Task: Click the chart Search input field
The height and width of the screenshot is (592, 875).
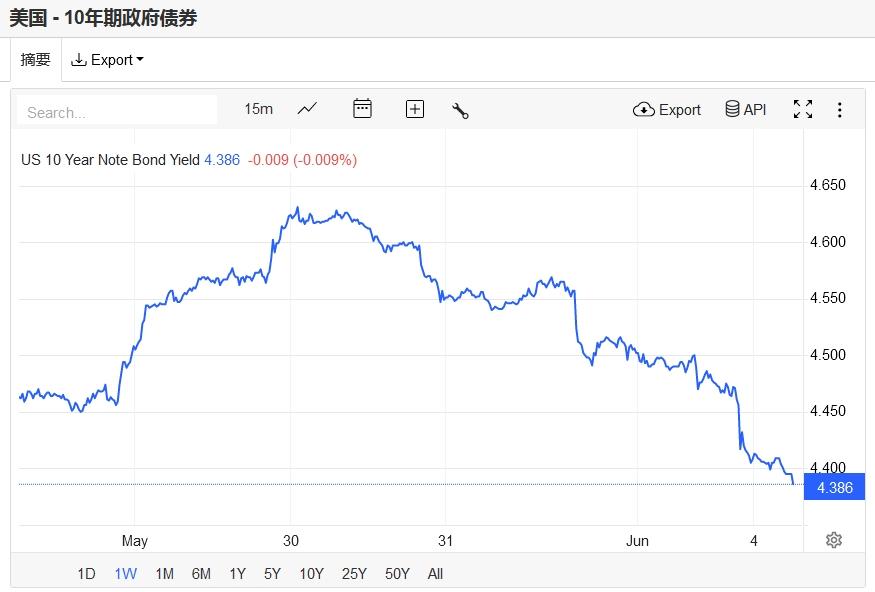Action: click(117, 111)
